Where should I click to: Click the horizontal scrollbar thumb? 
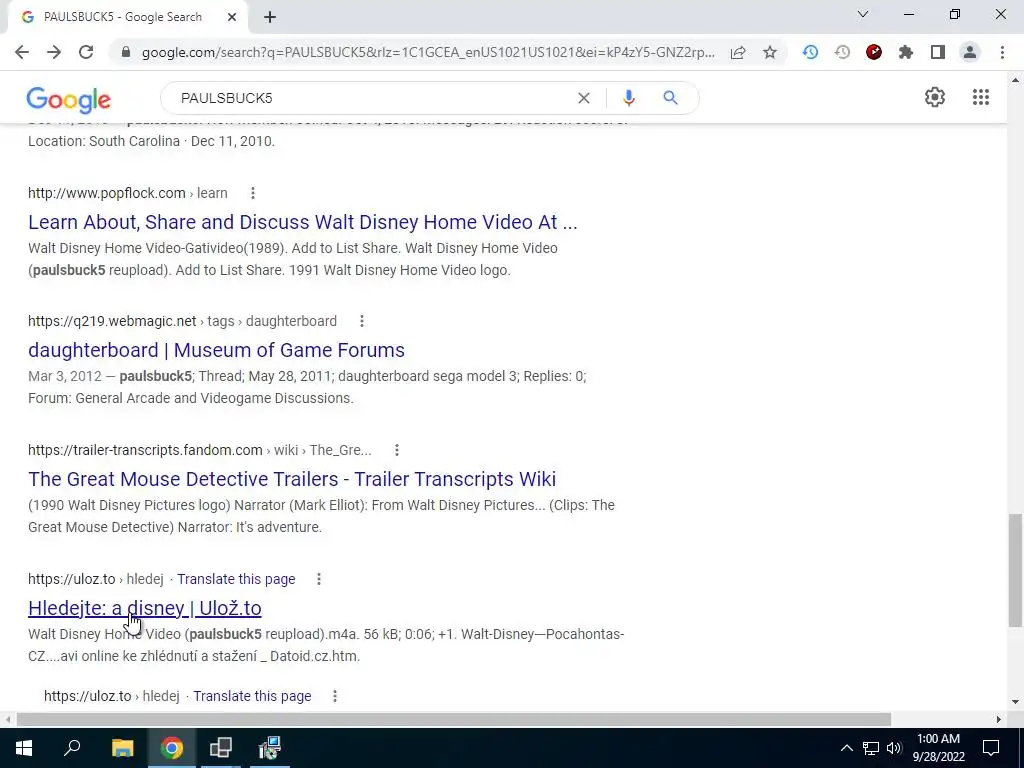click(453, 719)
